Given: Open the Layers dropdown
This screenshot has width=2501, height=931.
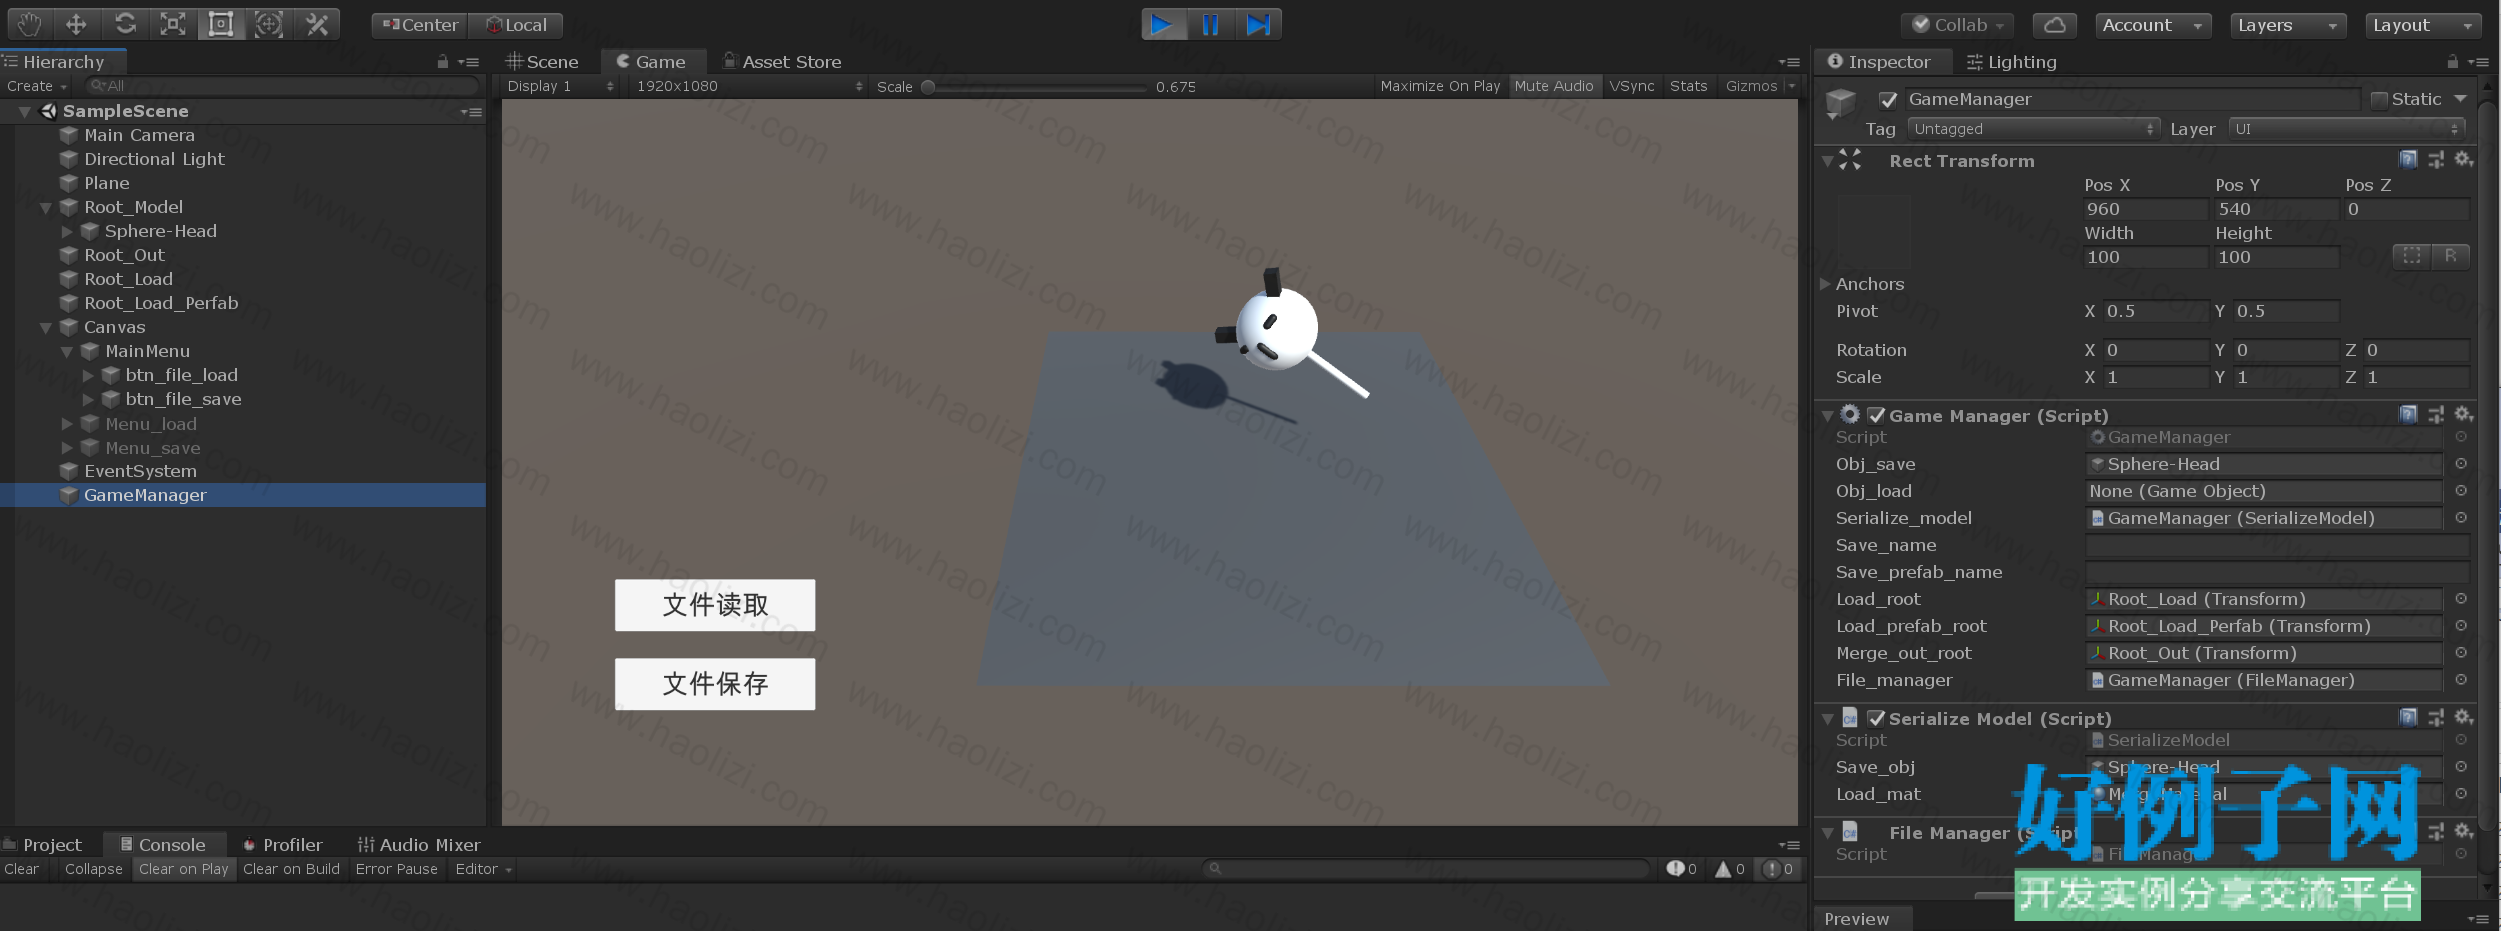Looking at the screenshot, I should [2288, 25].
